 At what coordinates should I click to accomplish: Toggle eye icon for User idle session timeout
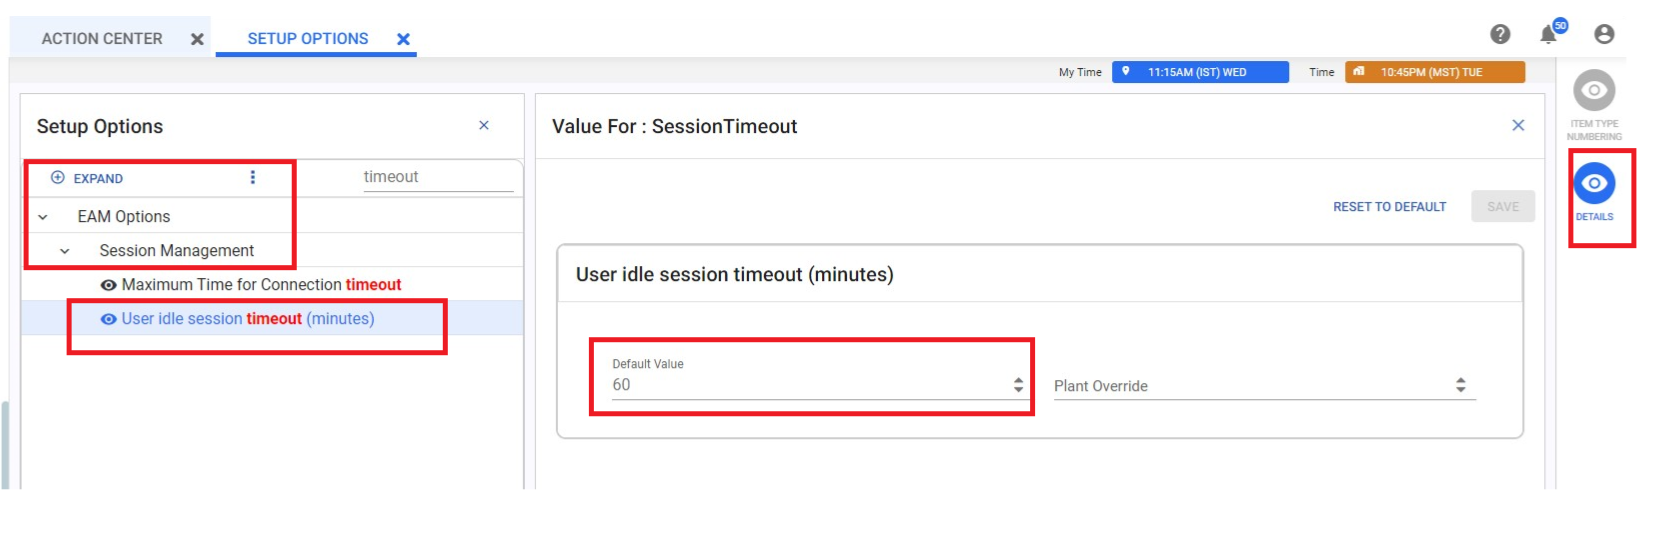[108, 319]
